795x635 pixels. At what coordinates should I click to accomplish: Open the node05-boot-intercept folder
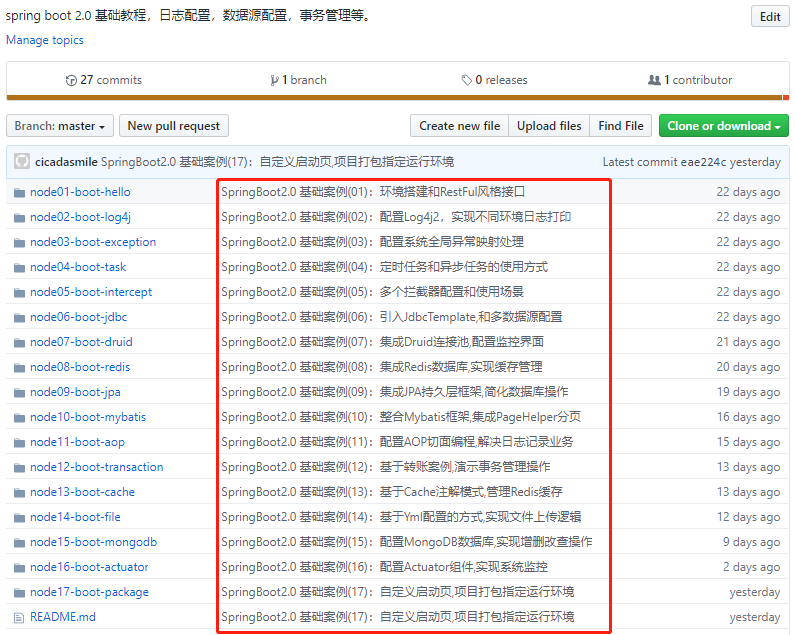[91, 292]
